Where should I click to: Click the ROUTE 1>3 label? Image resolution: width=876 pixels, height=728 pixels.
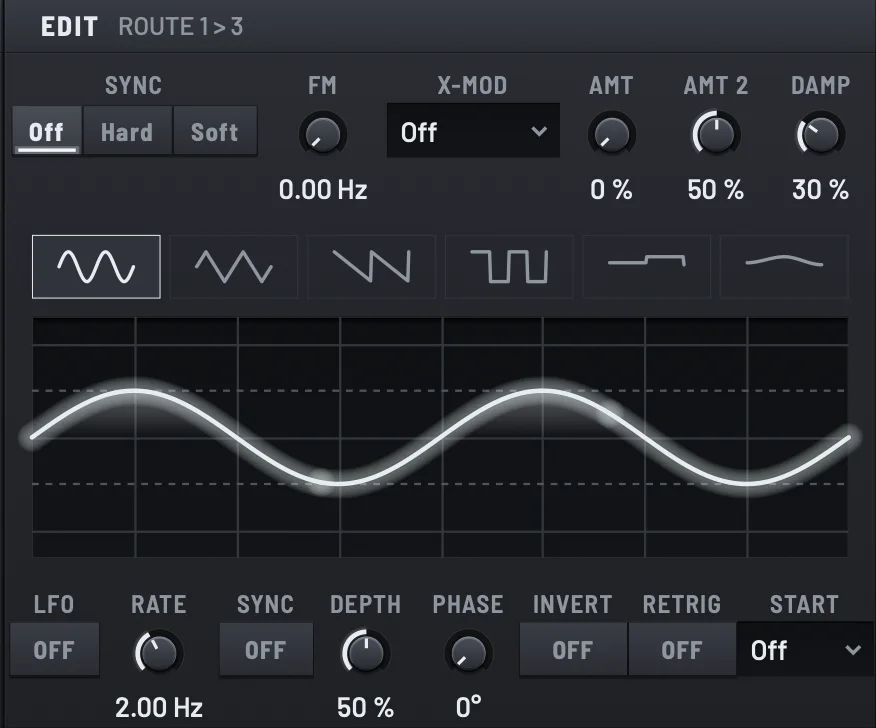pyautogui.click(x=181, y=27)
